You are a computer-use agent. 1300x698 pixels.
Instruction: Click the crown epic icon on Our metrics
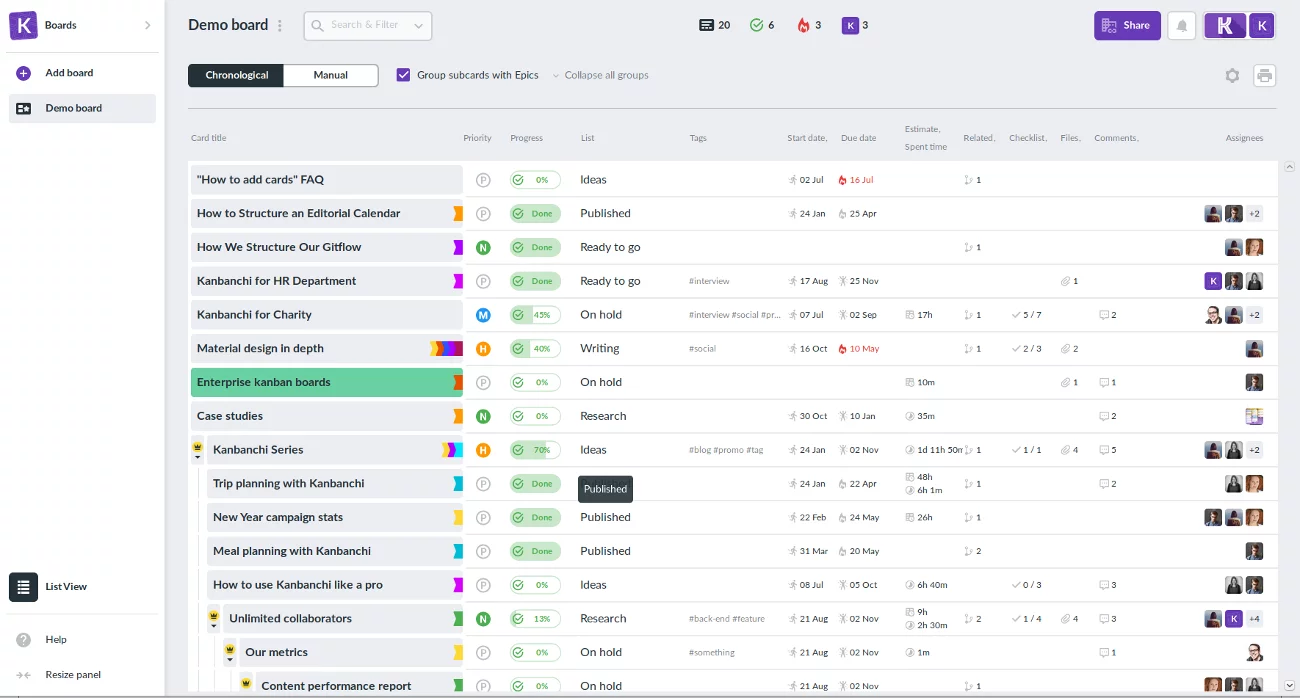[x=229, y=648]
